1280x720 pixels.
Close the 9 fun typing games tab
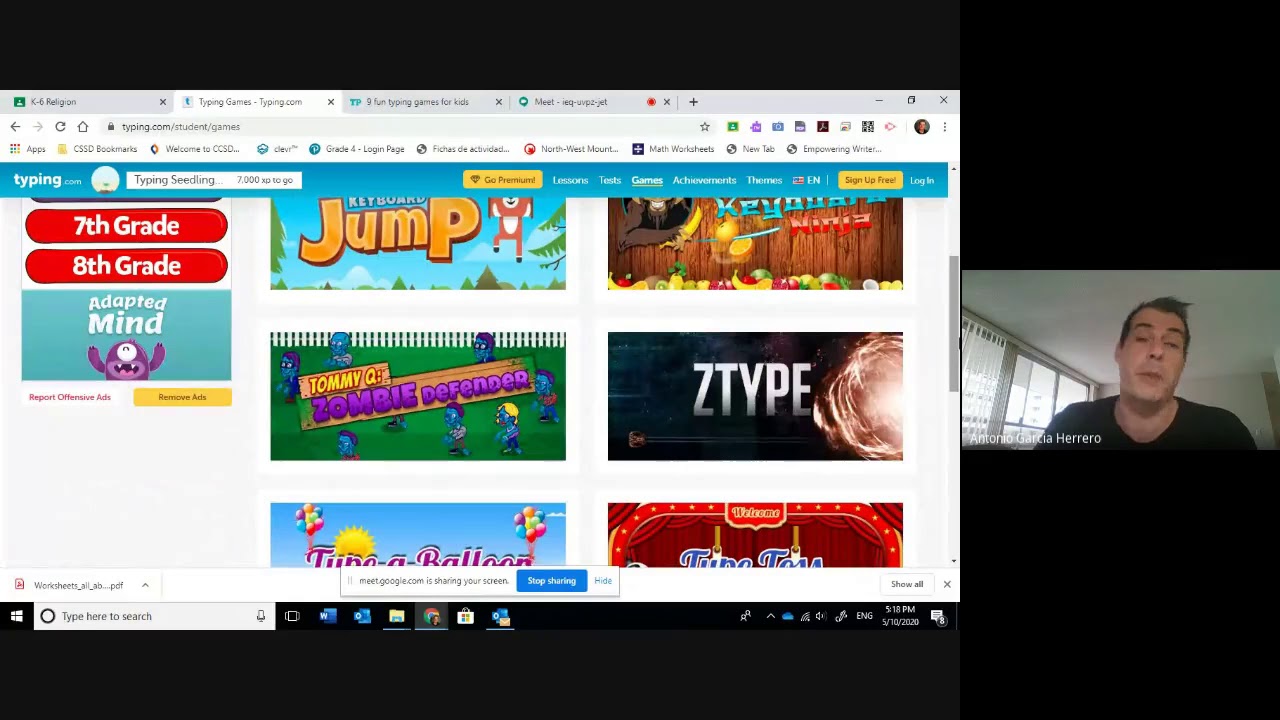point(499,102)
